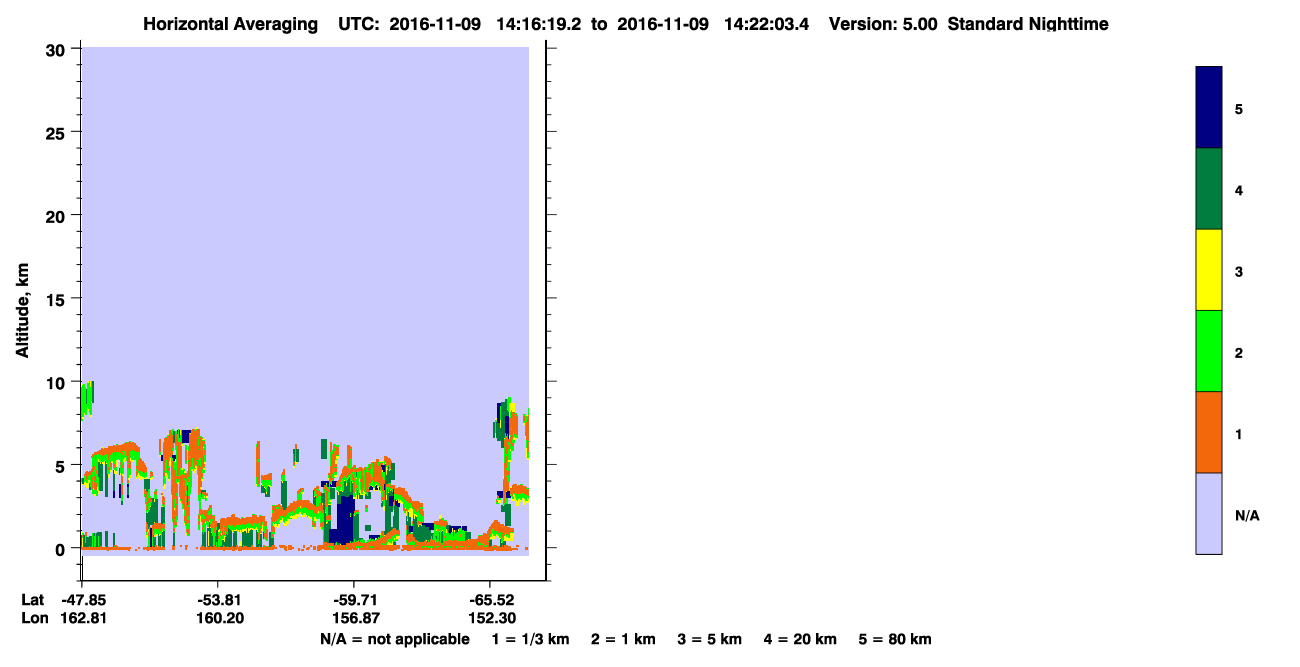1300x667 pixels.
Task: Click the longitude value '152.30'
Action: (x=491, y=618)
